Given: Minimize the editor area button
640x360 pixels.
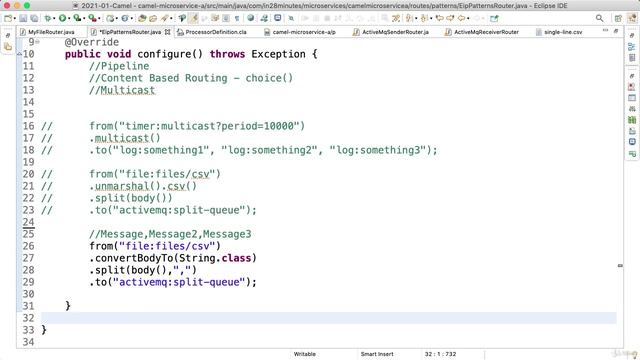Looking at the screenshot, I should pyautogui.click(x=605, y=31).
